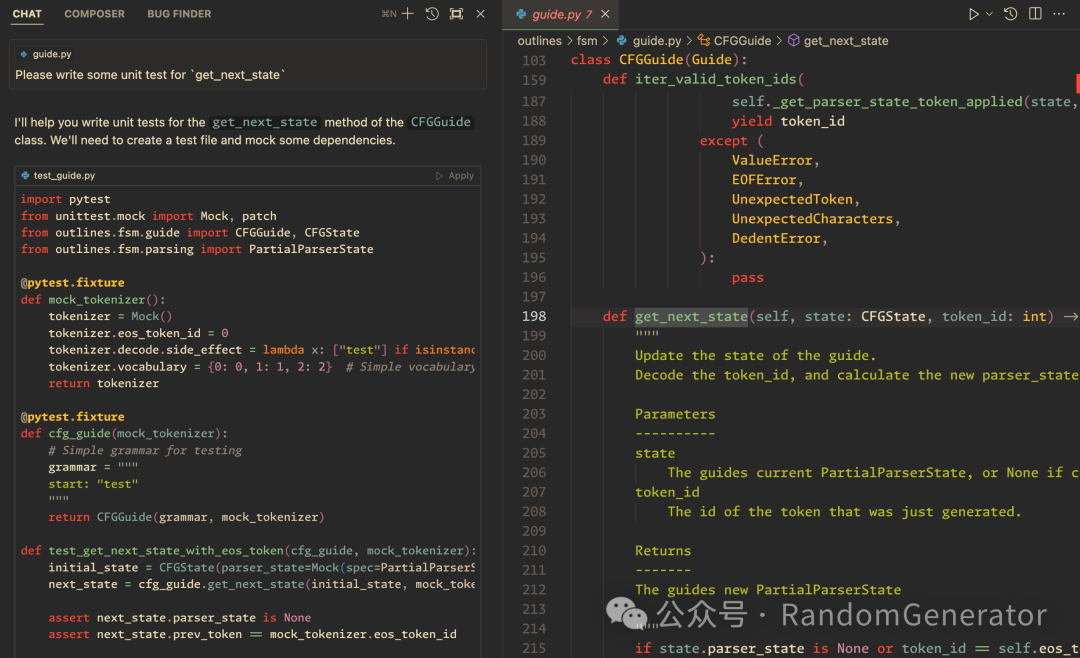The width and height of the screenshot is (1080, 658).
Task: Close the chat panel
Action: tap(481, 14)
